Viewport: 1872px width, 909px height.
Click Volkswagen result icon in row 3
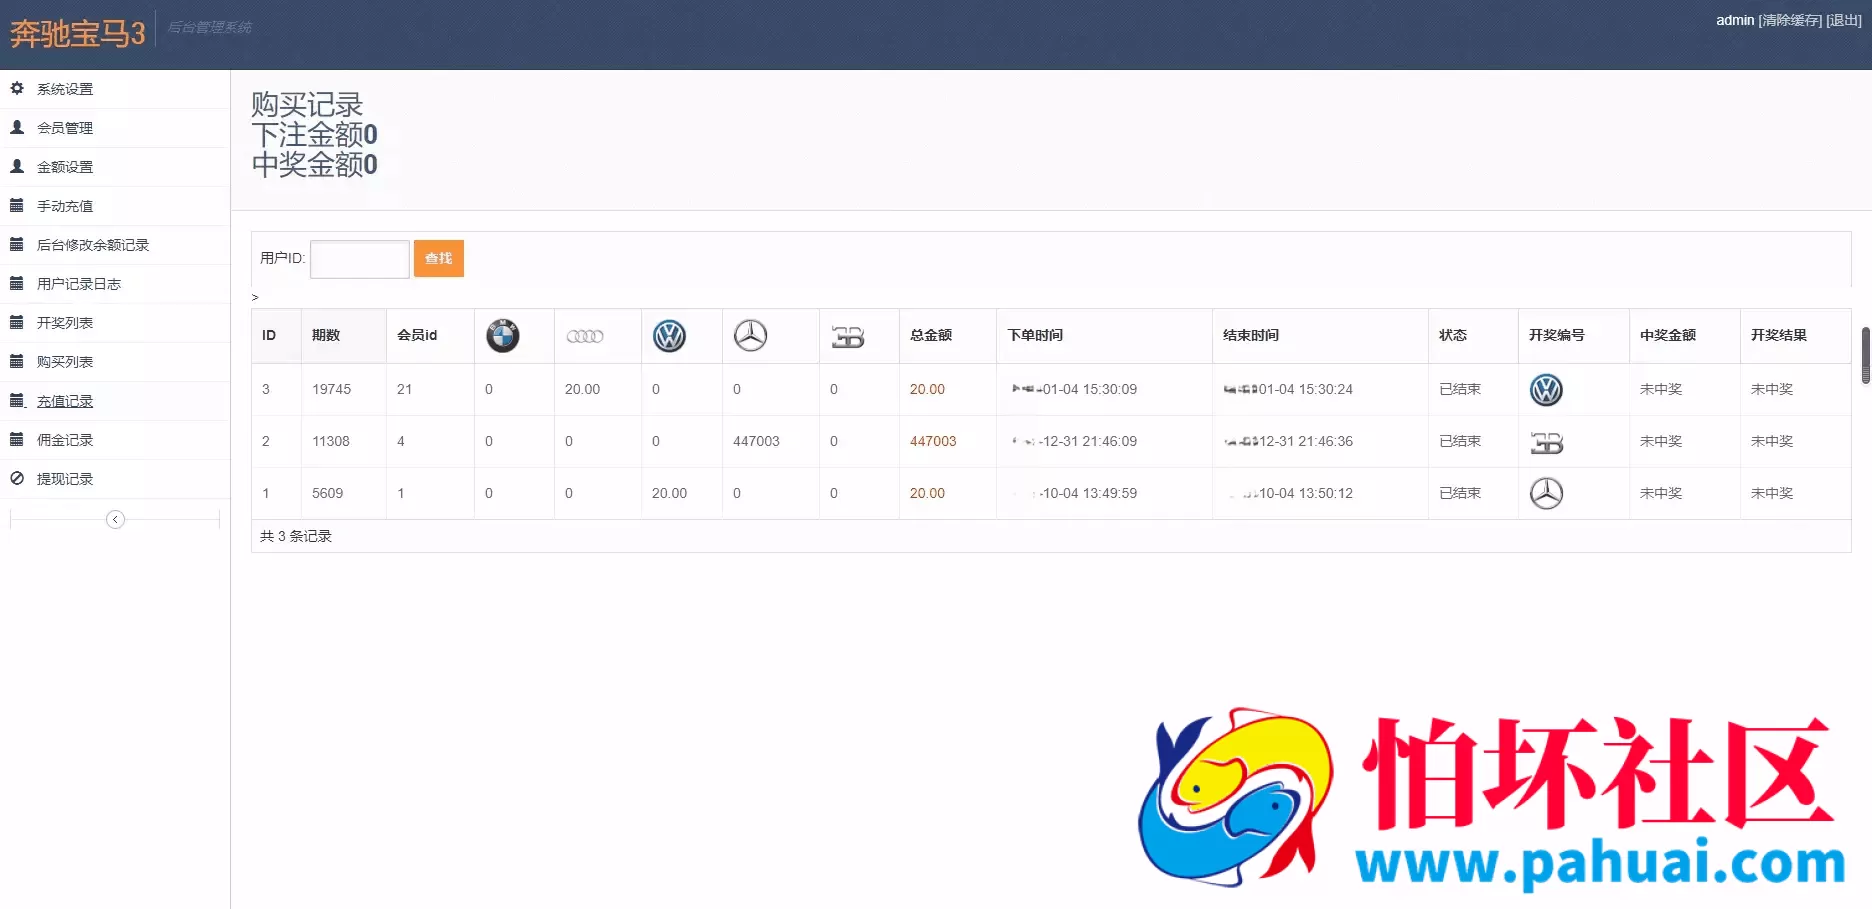(x=1546, y=390)
